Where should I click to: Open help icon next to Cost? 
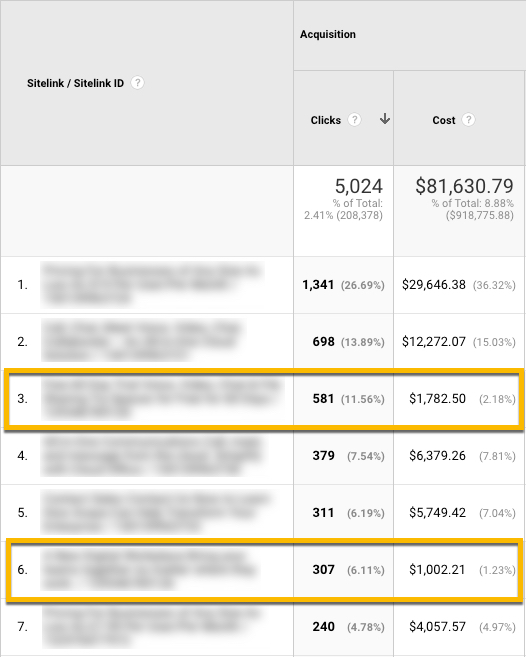[x=468, y=120]
